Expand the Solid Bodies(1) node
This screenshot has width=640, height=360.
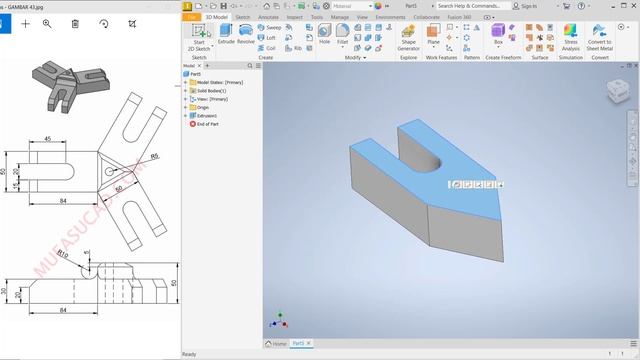(x=186, y=91)
